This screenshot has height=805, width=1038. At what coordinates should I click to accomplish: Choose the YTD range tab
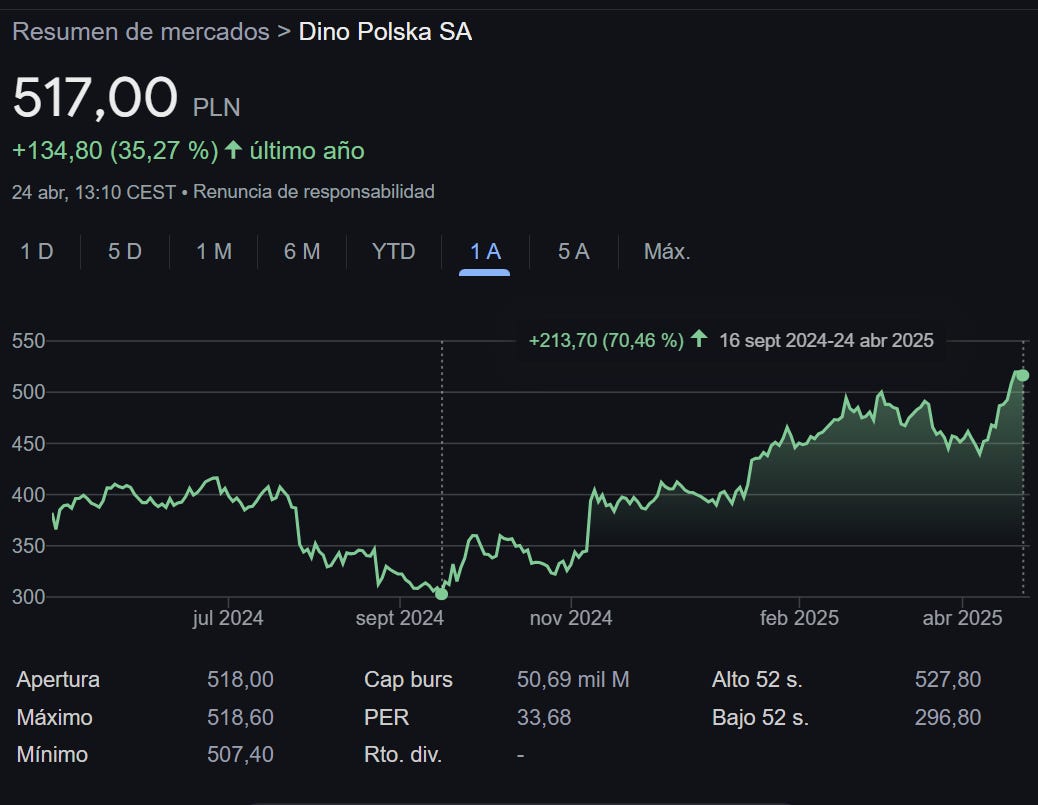click(393, 252)
